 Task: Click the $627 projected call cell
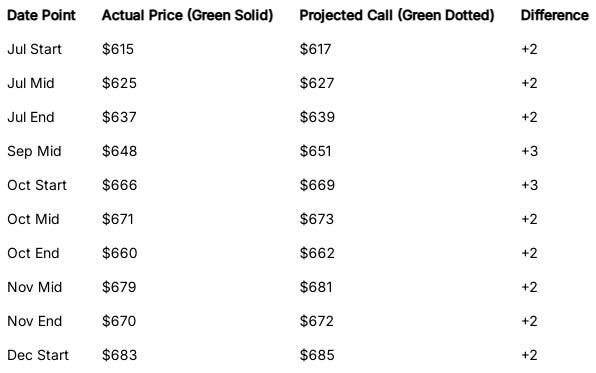point(317,83)
